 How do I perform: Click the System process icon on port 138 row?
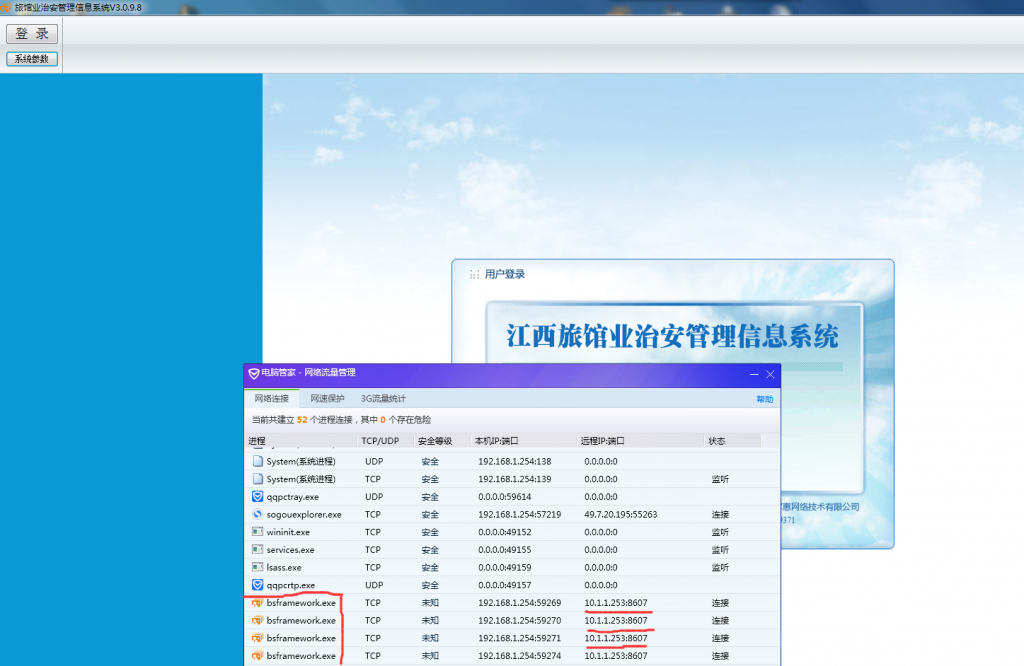coord(257,461)
